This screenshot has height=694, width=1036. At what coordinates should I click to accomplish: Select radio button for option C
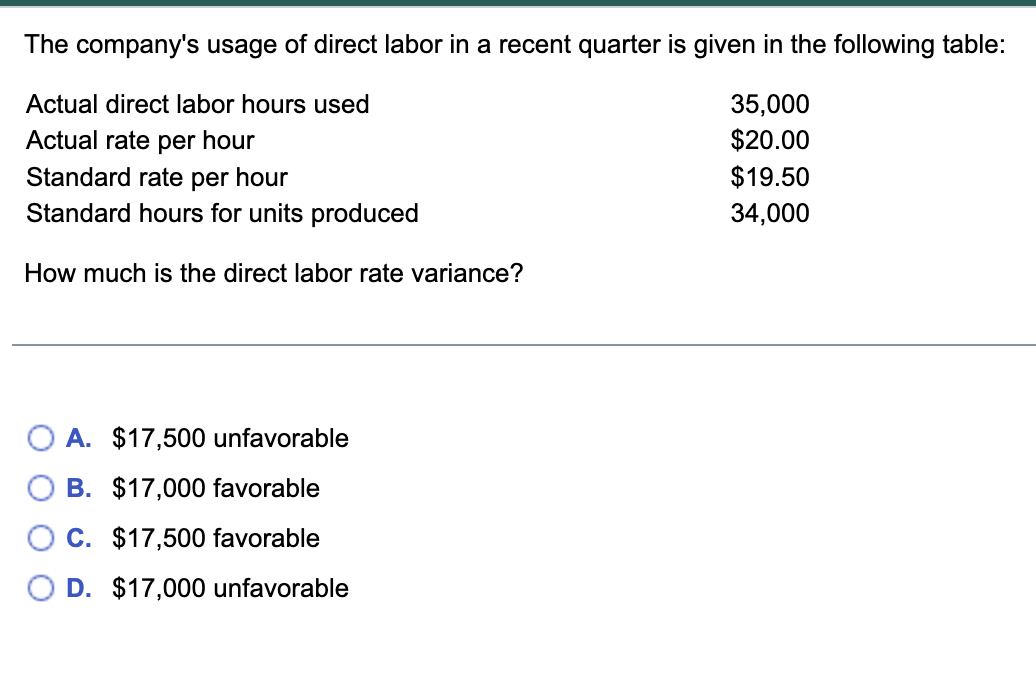tap(42, 538)
